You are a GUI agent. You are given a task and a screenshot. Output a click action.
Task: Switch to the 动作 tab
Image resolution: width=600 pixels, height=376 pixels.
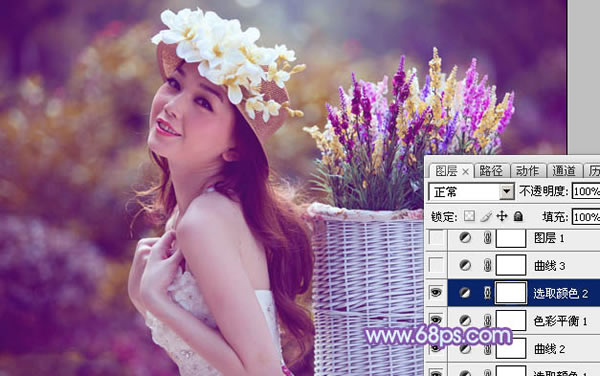527,171
